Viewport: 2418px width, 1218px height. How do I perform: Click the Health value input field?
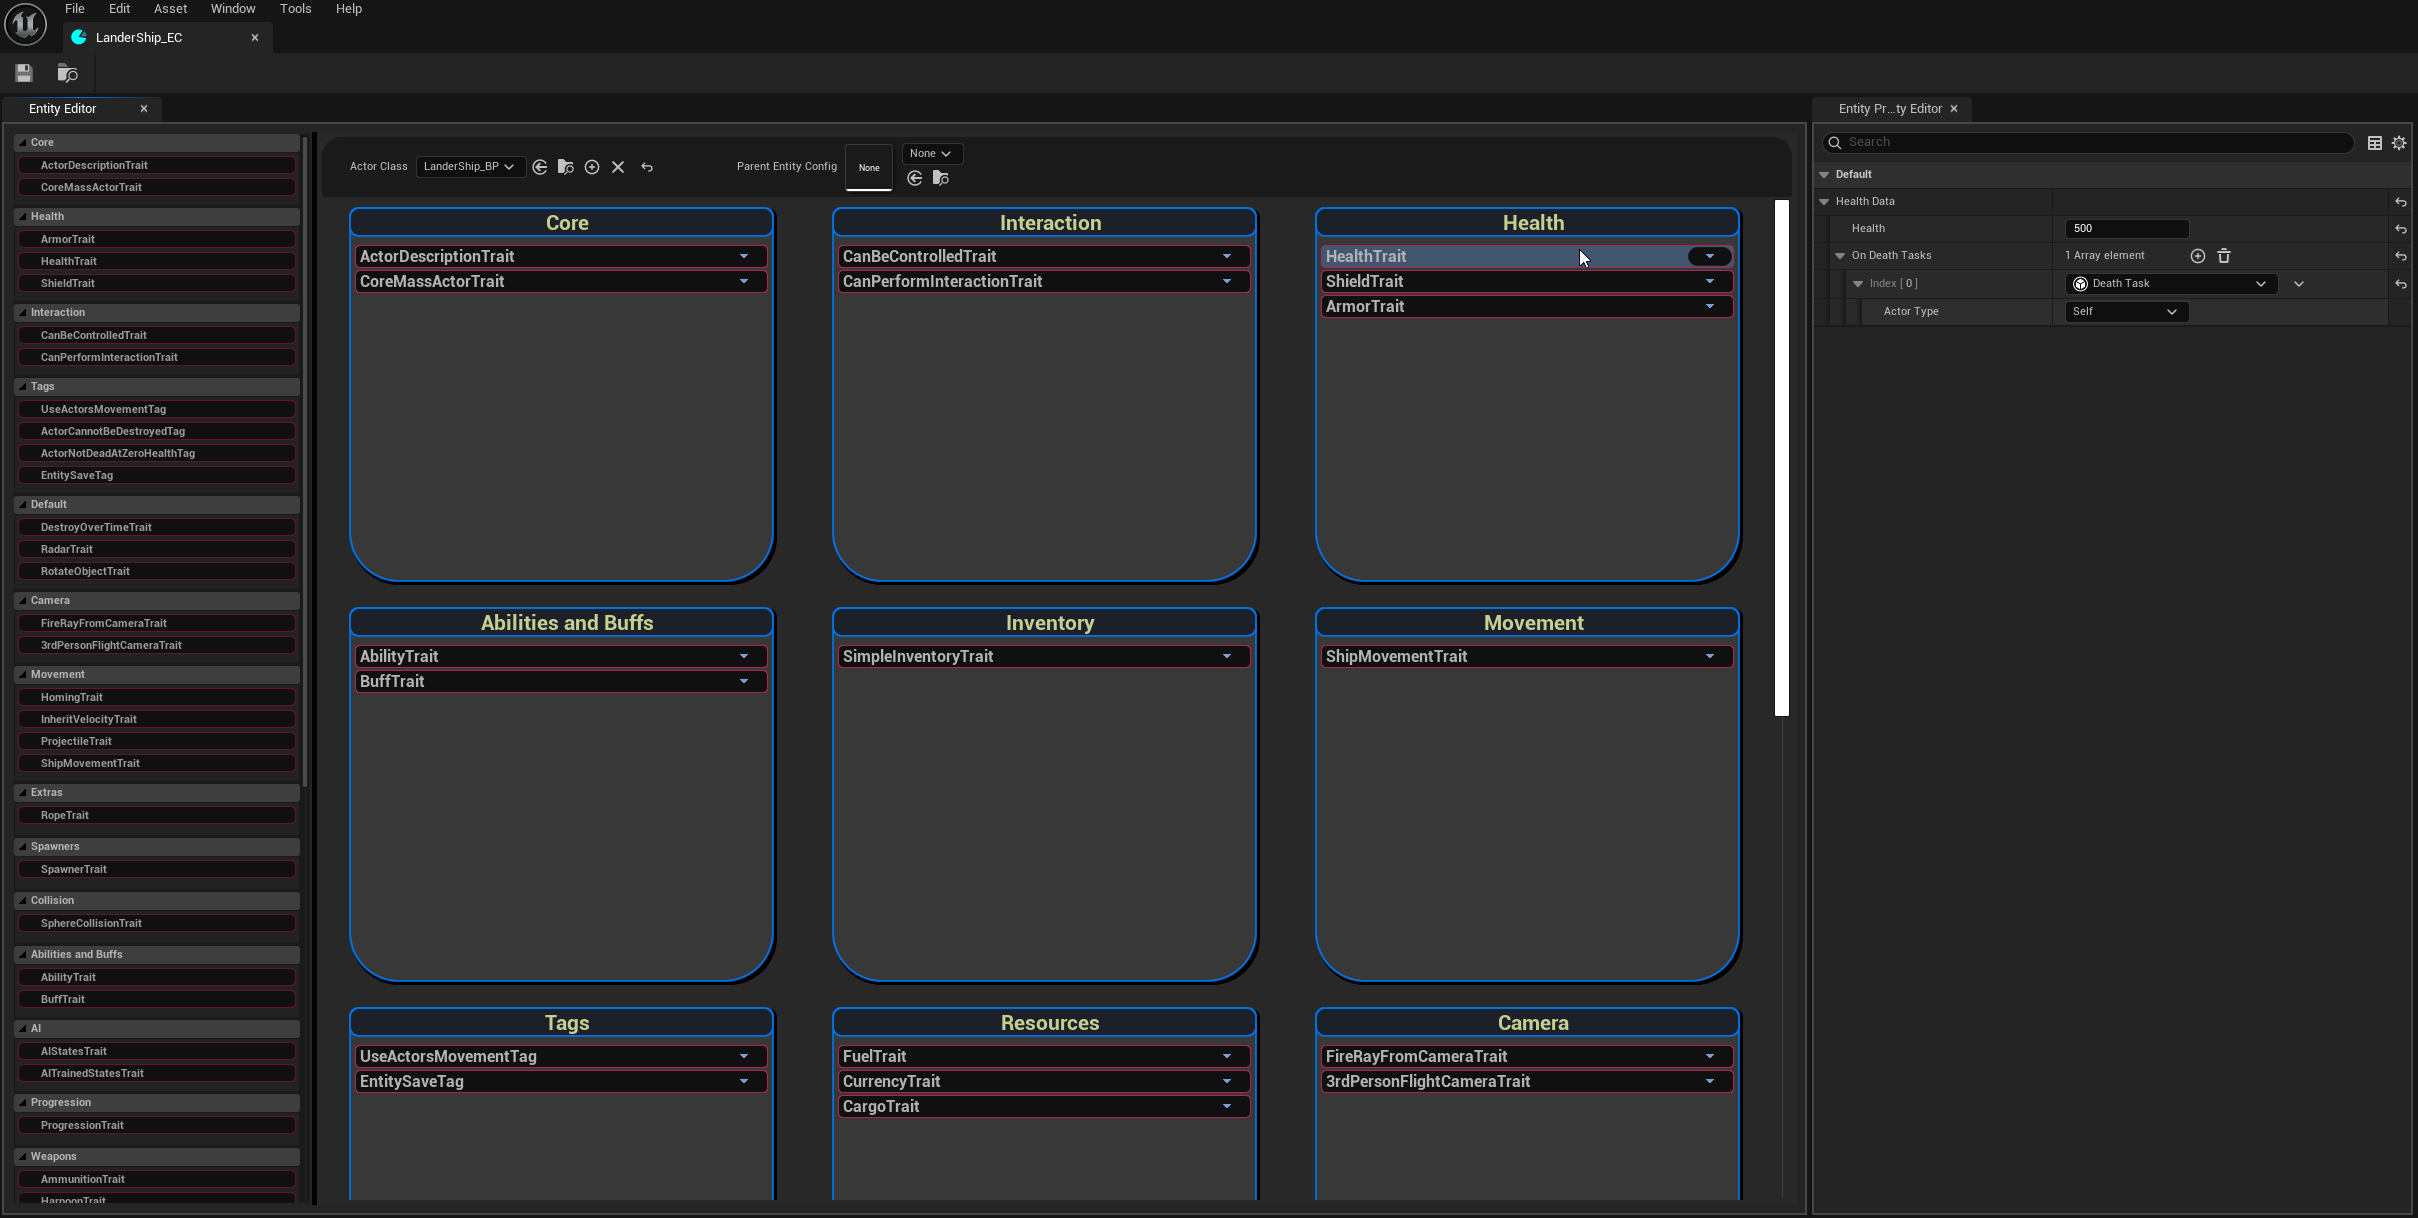[2126, 229]
